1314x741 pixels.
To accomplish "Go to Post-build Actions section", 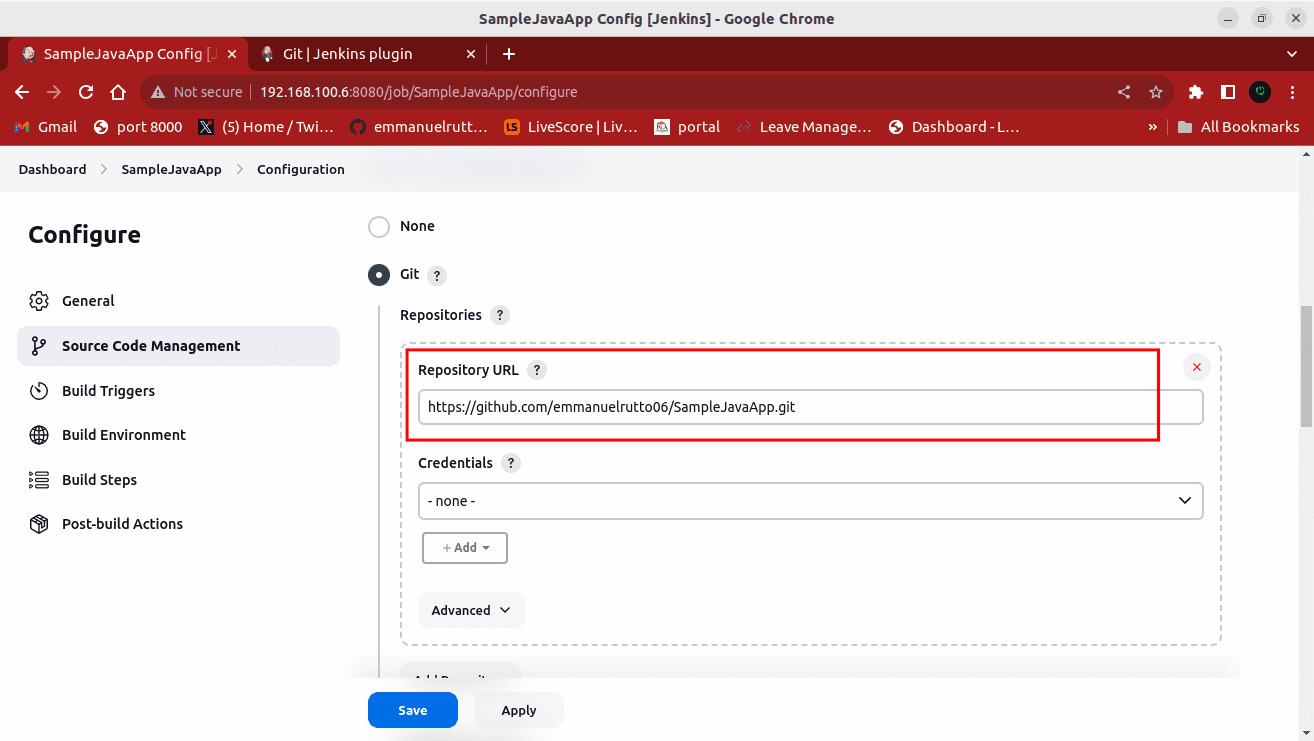I will coord(122,524).
